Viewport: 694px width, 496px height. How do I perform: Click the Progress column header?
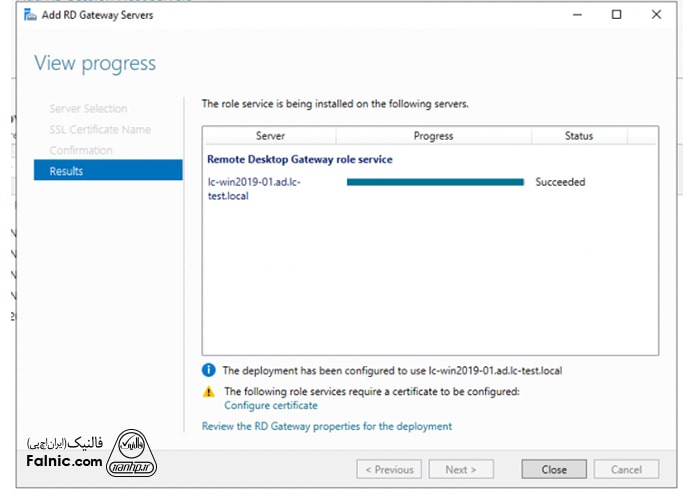click(433, 136)
